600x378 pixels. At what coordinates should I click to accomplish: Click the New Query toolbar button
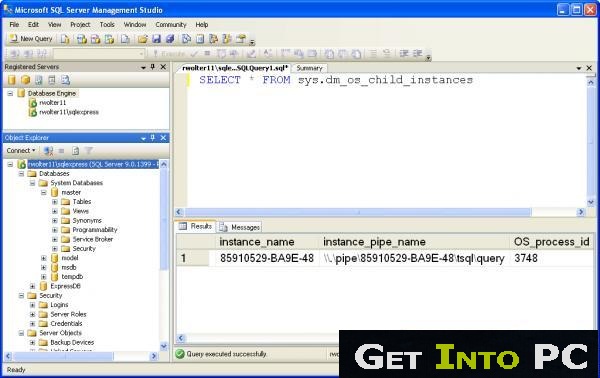click(x=31, y=39)
